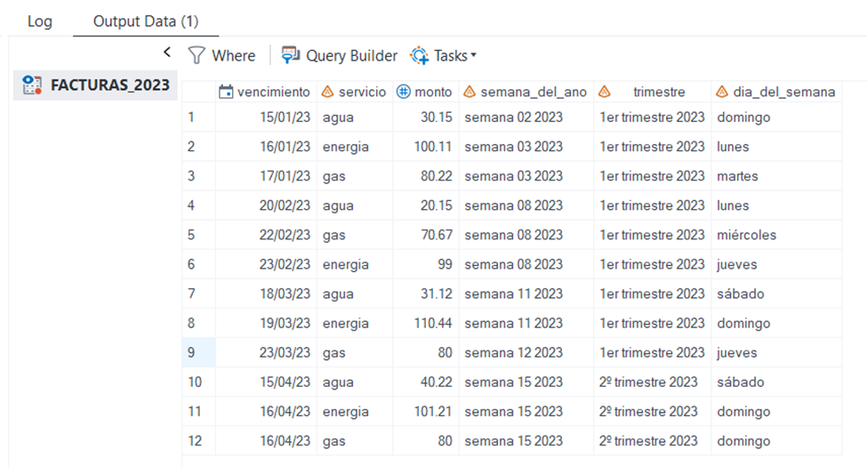Select row number 1 header
The height and width of the screenshot is (467, 867).
point(199,117)
